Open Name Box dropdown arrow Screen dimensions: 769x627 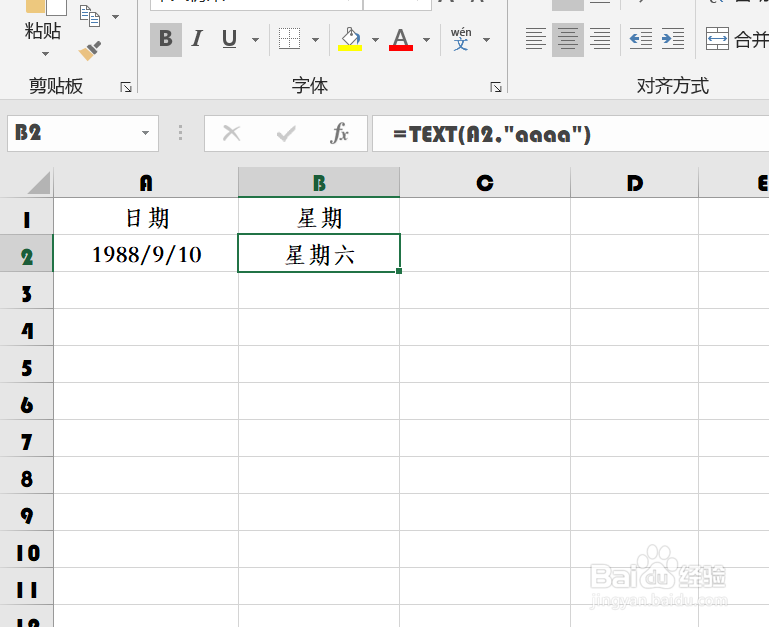tap(146, 133)
